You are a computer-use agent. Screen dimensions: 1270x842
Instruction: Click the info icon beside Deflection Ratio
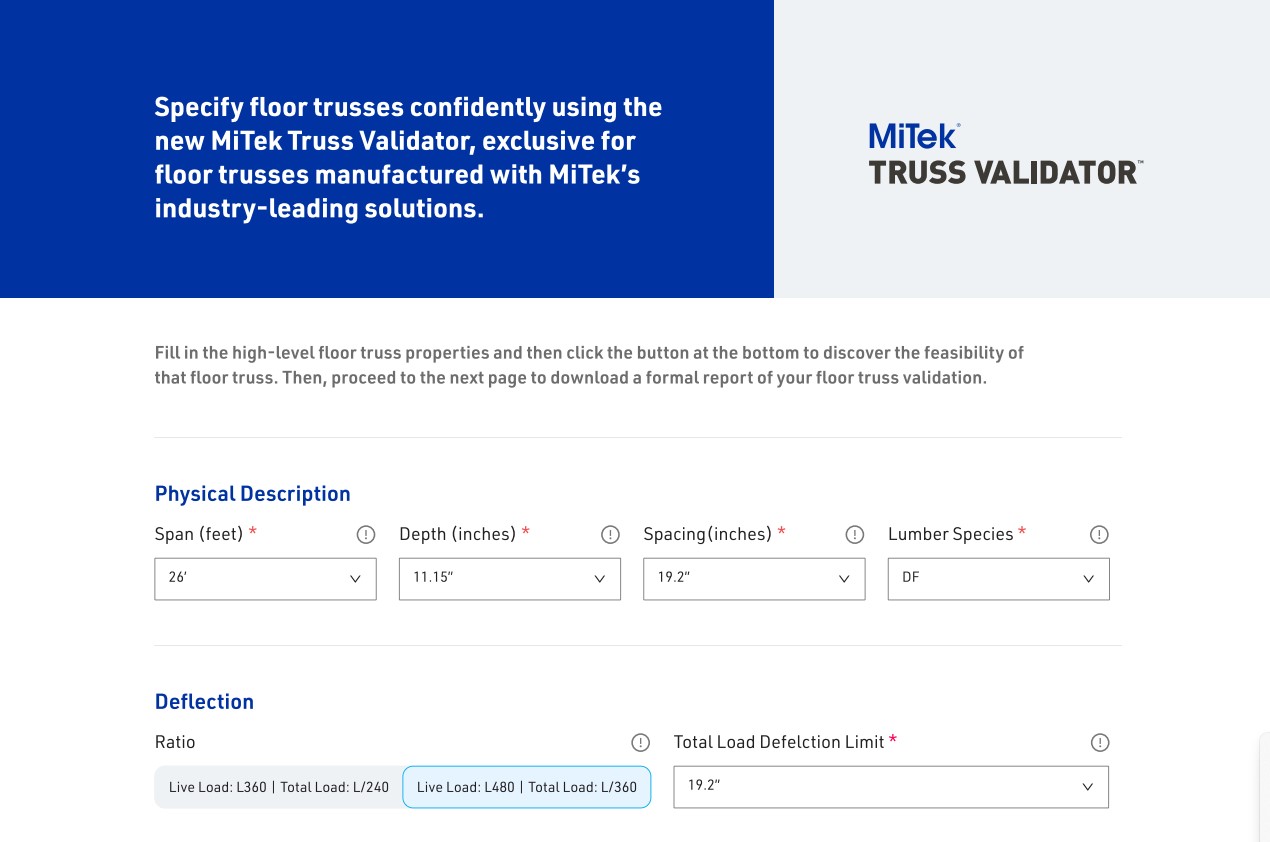641,743
